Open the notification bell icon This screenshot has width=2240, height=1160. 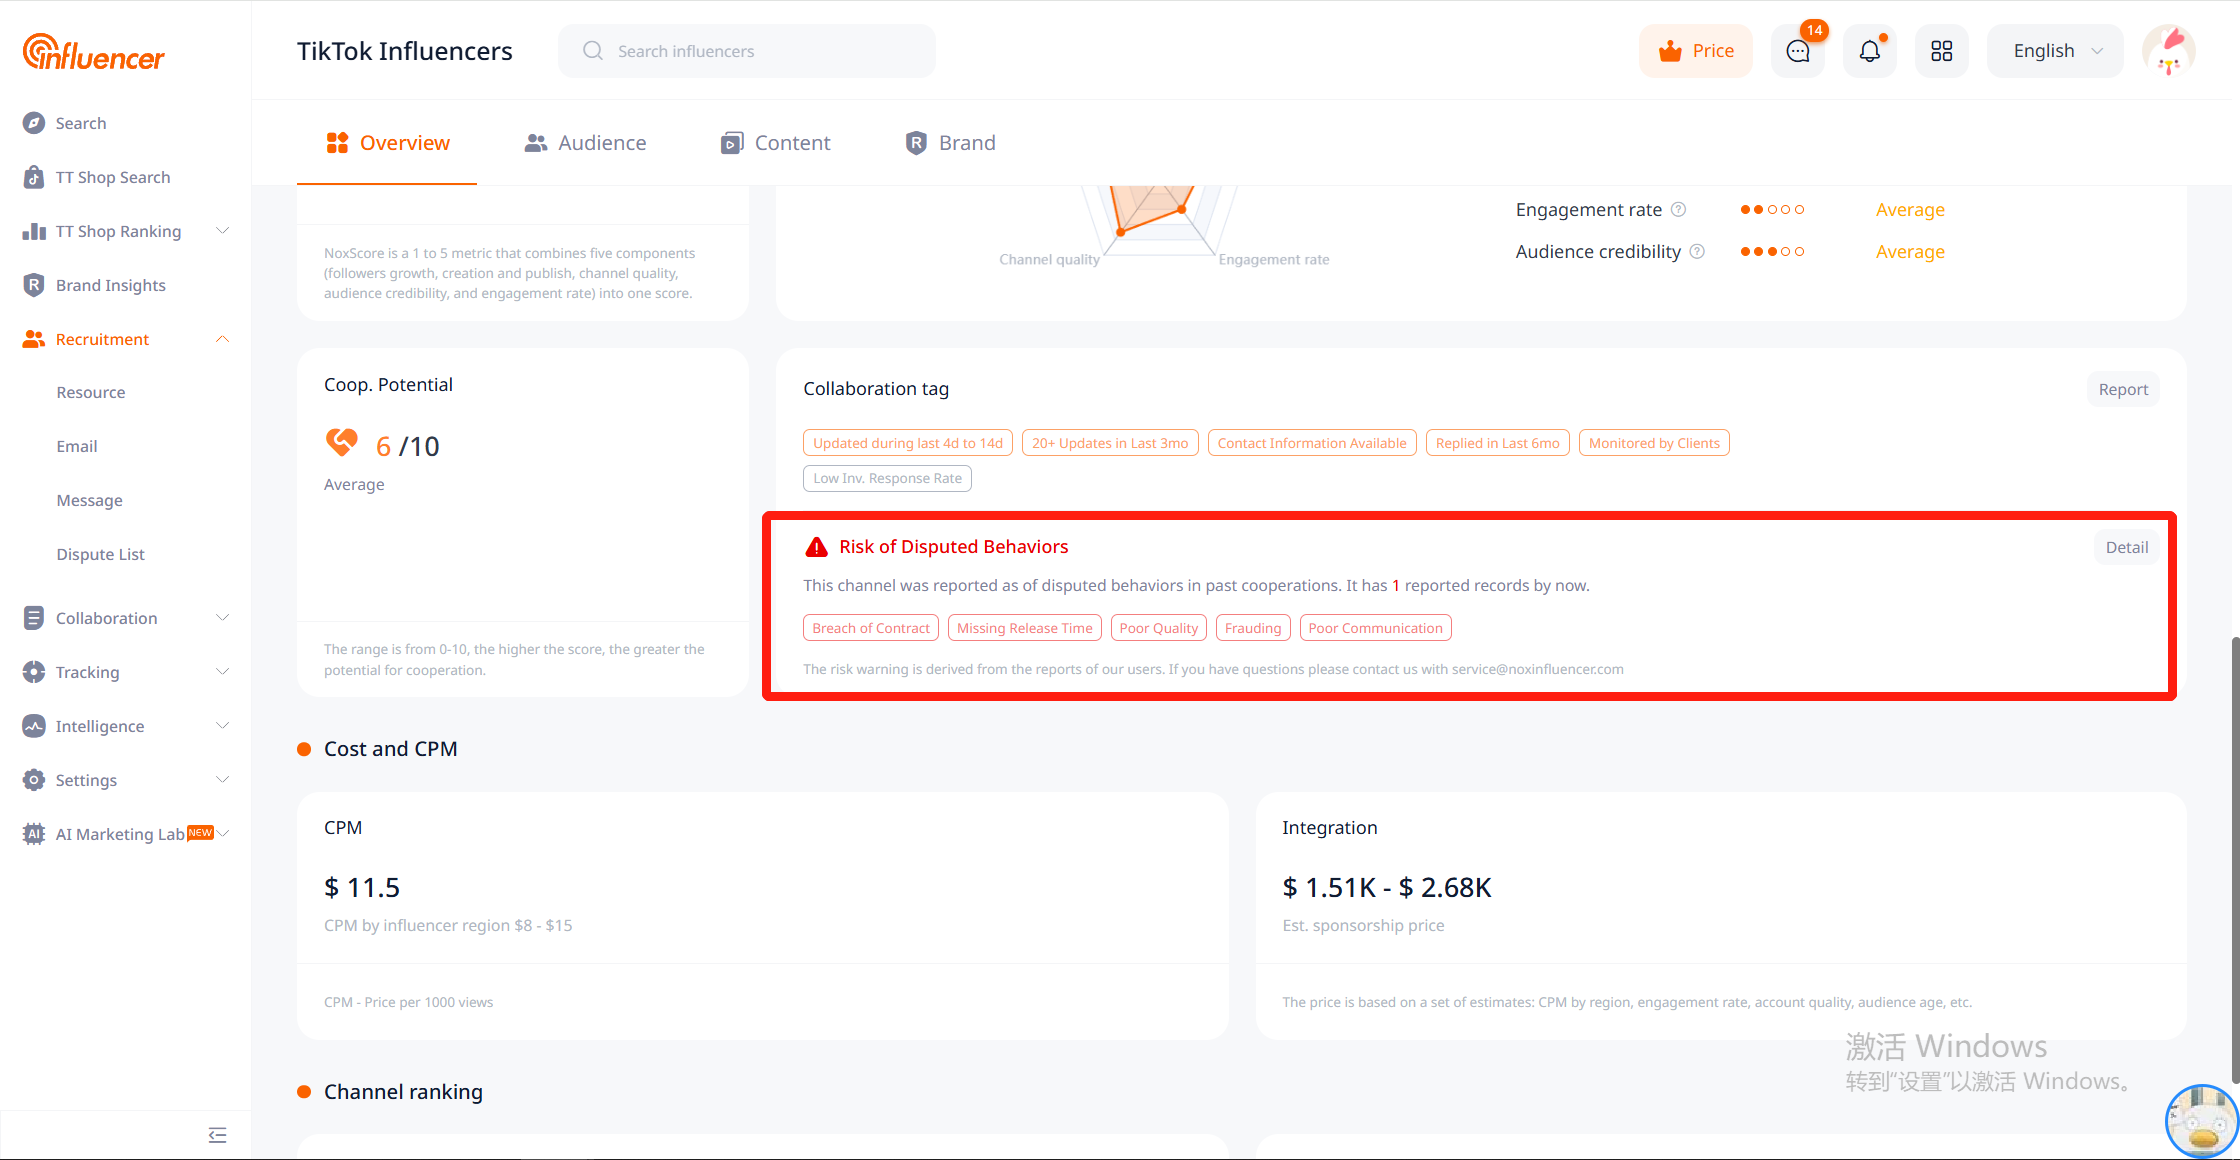point(1869,51)
